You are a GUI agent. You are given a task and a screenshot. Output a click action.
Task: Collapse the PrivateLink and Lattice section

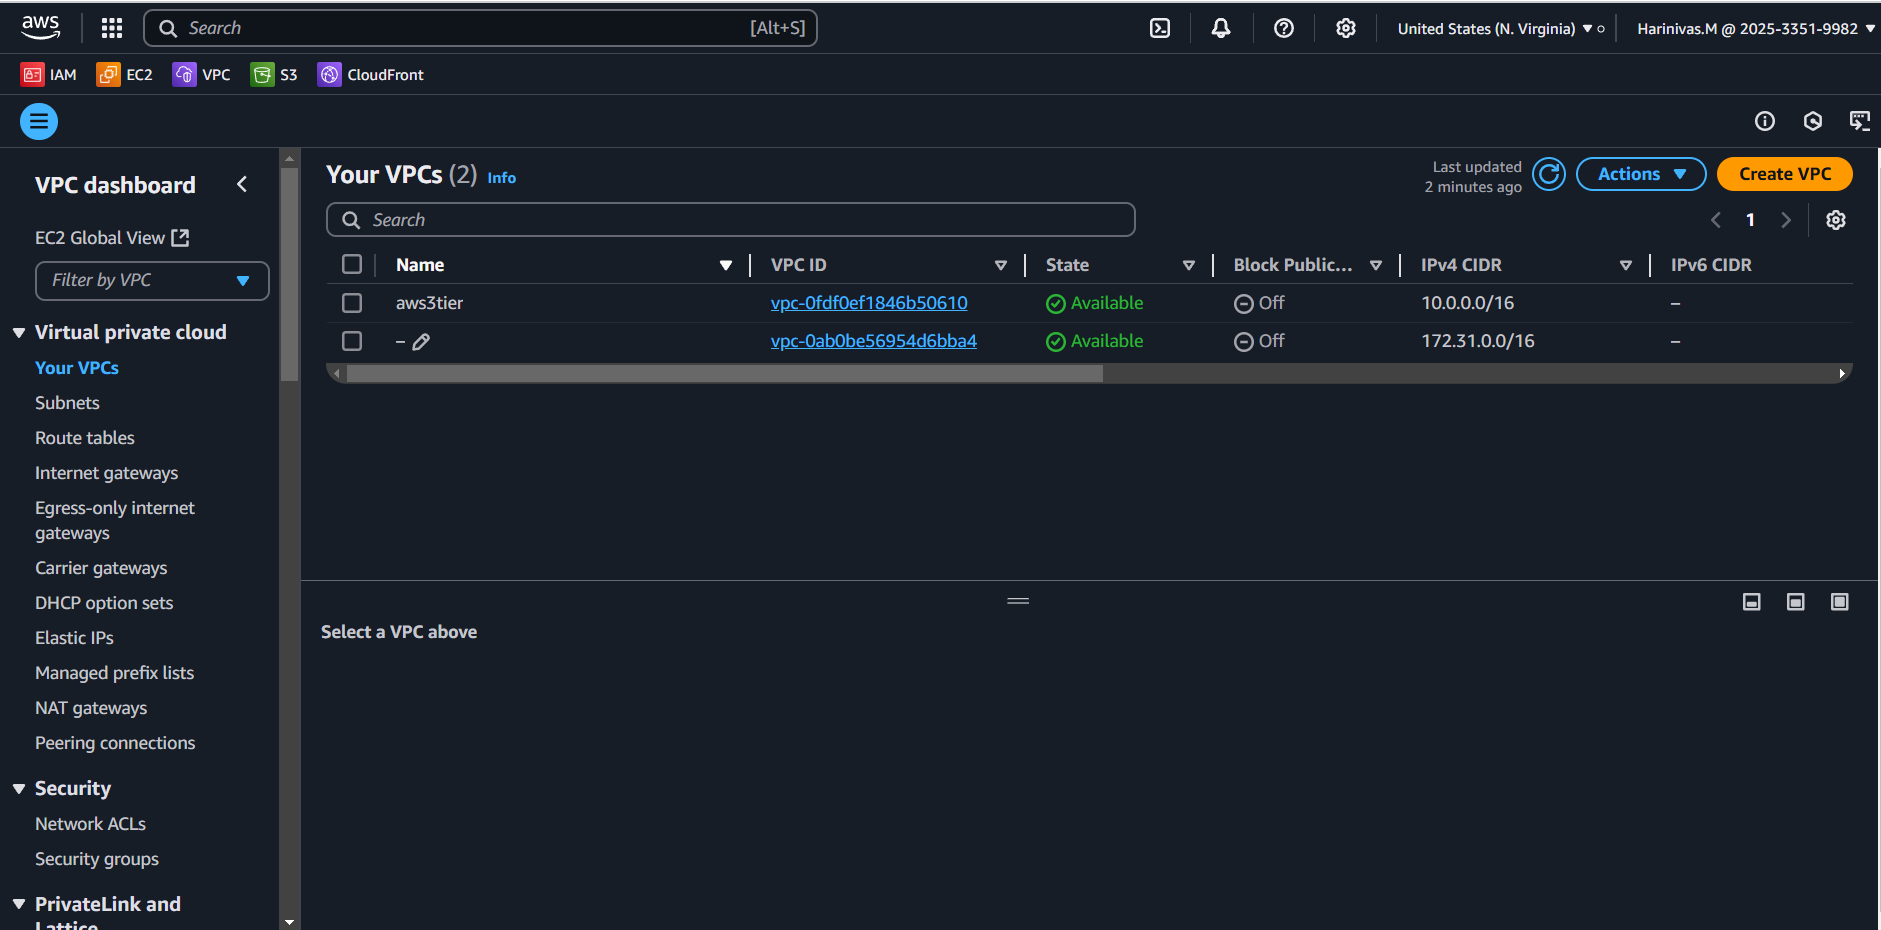coord(19,904)
